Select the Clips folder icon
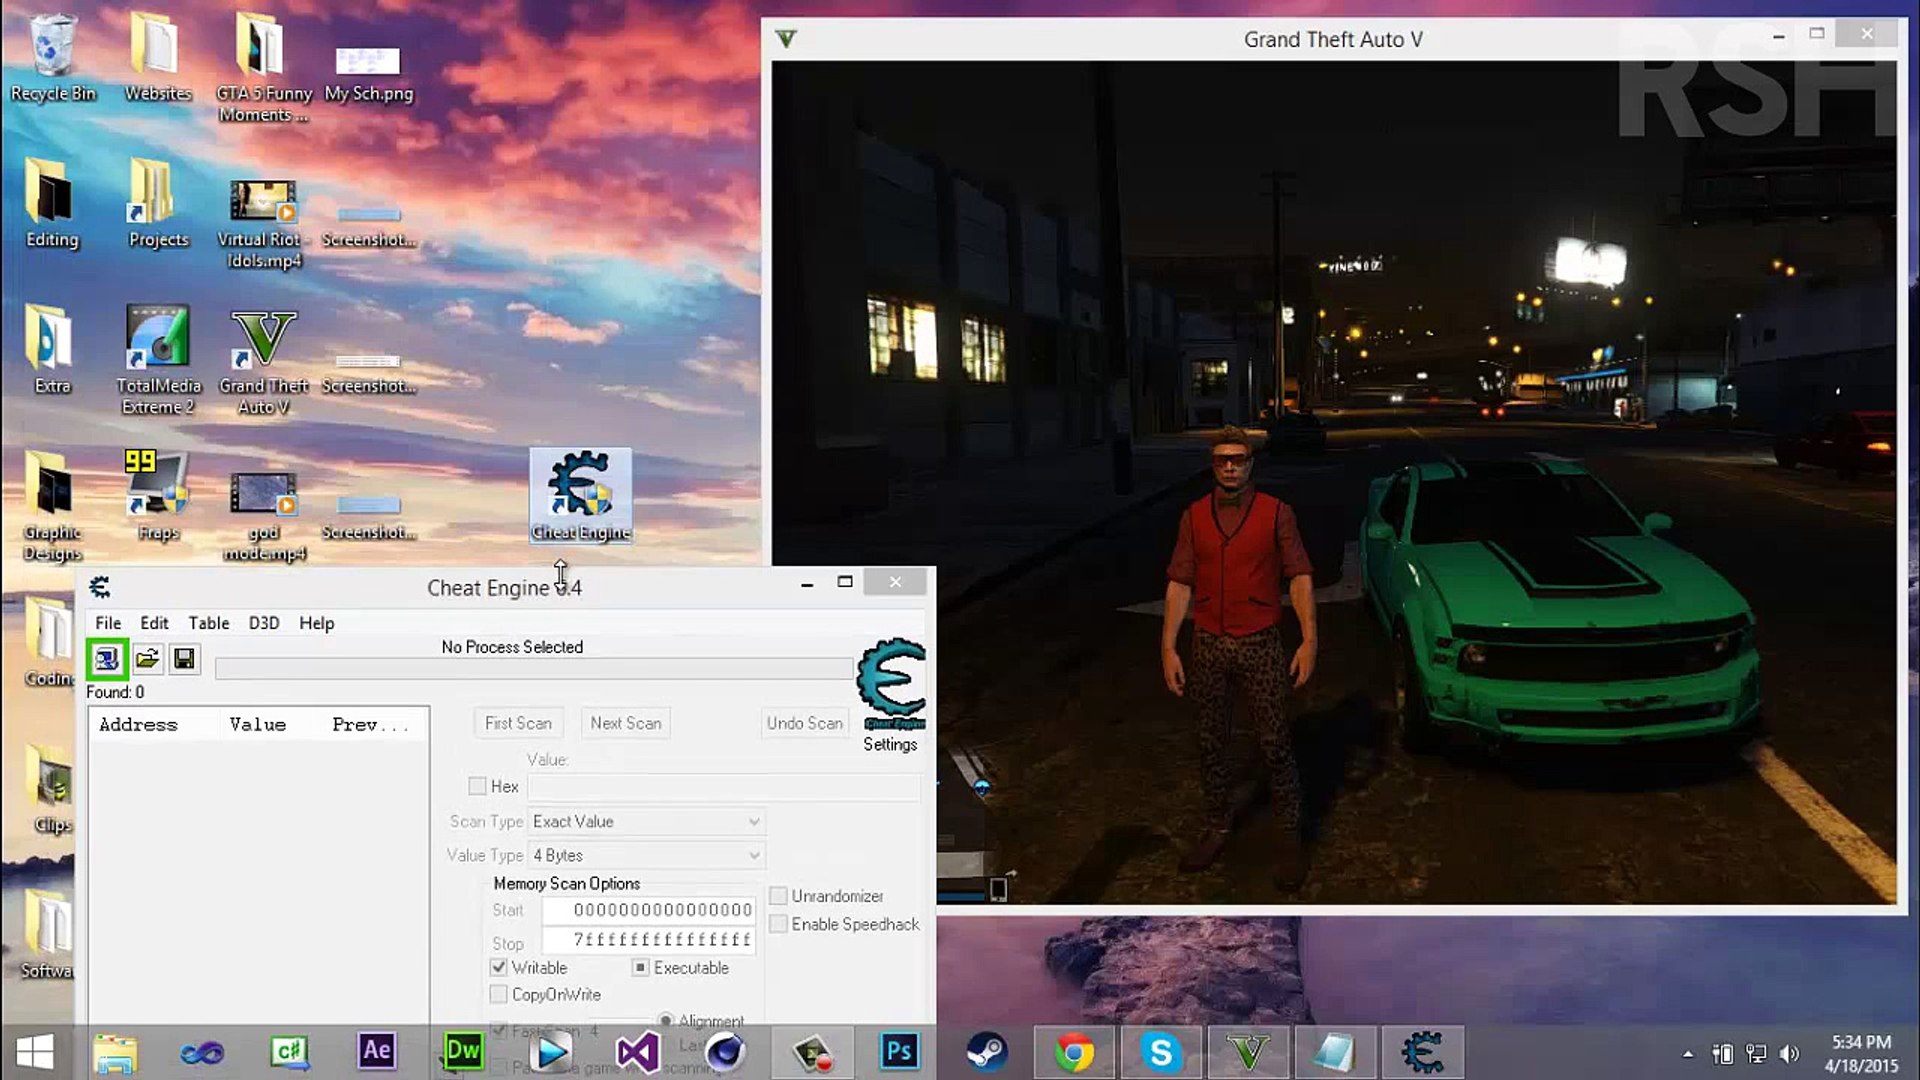 coord(52,789)
